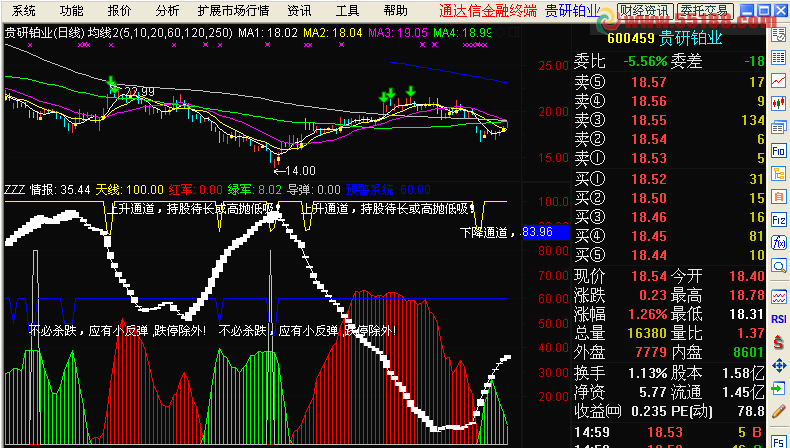Image resolution: width=790 pixels, height=448 pixels.
Task: Select the pencil drawing tool icon
Action: [x=779, y=412]
